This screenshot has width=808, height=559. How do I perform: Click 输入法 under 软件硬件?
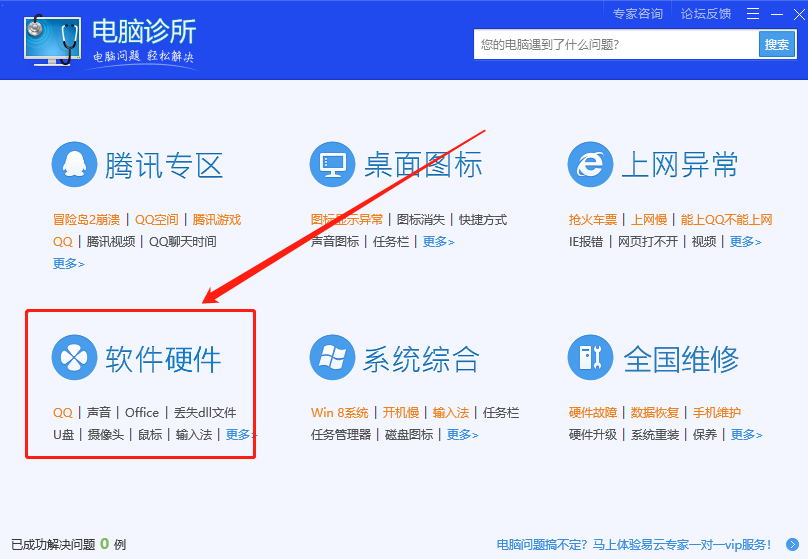pyautogui.click(x=194, y=434)
